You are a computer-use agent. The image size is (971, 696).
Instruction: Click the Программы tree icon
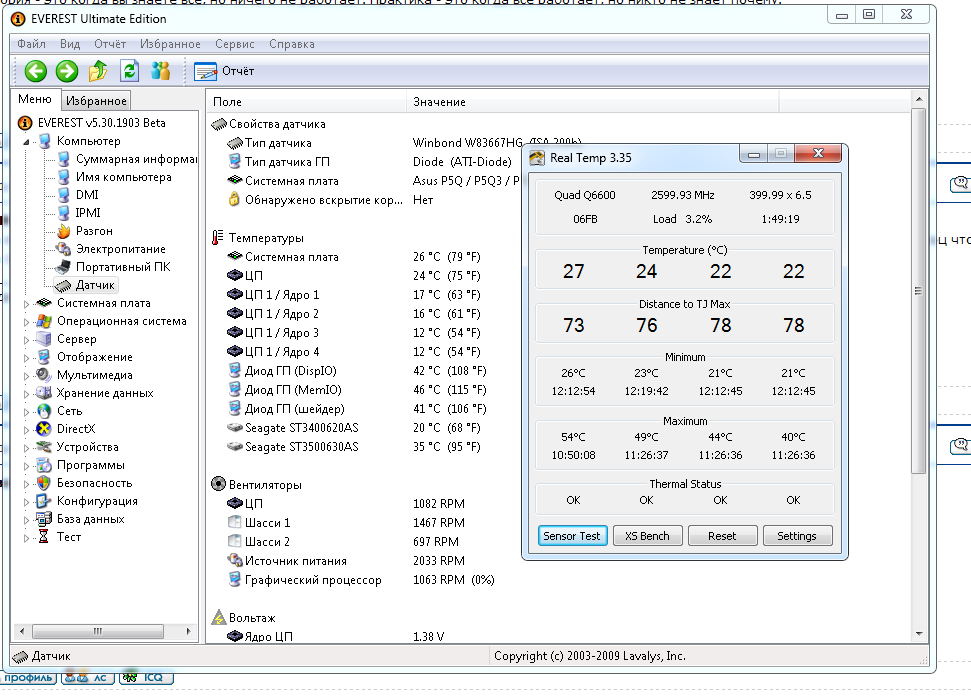tap(43, 465)
